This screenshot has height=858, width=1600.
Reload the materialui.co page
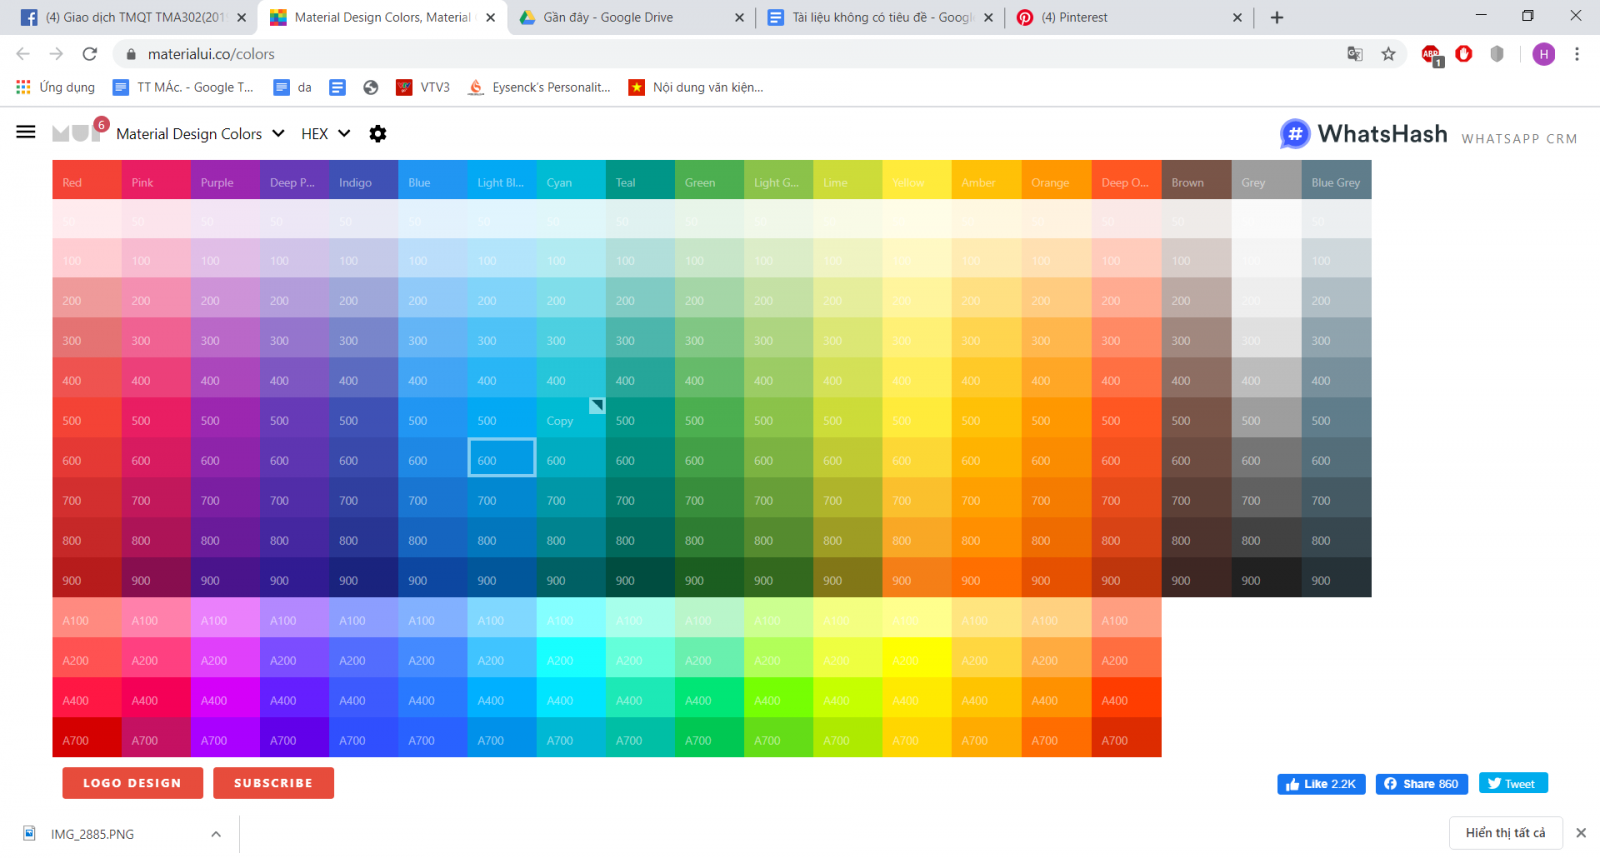(x=90, y=54)
